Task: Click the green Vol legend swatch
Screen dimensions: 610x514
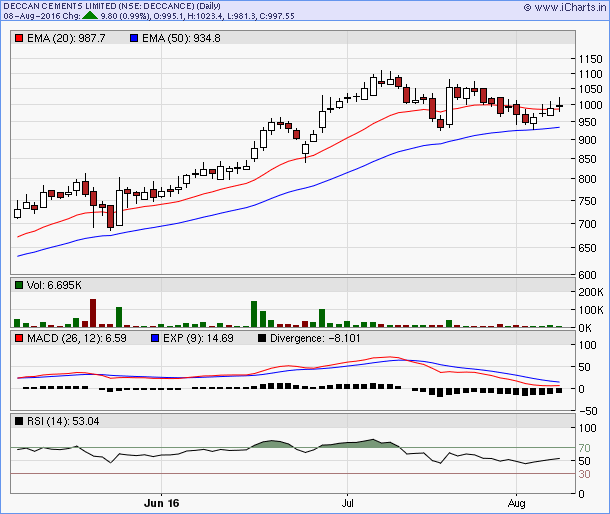Action: [19, 285]
